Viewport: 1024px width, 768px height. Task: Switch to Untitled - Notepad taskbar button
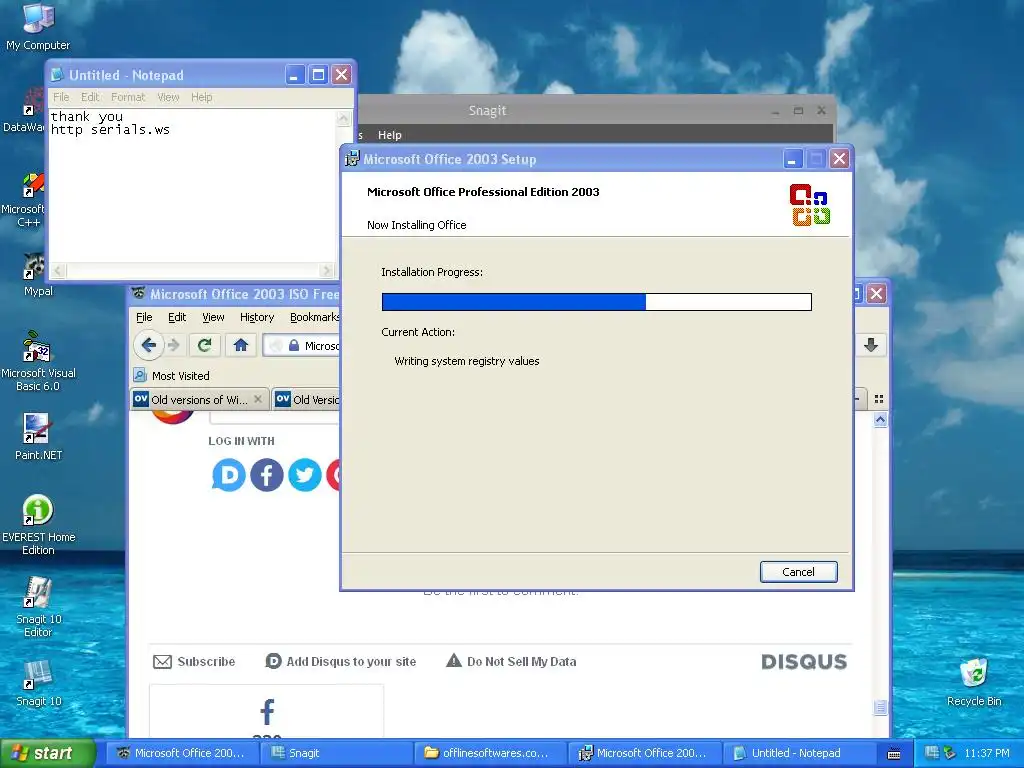(x=798, y=753)
